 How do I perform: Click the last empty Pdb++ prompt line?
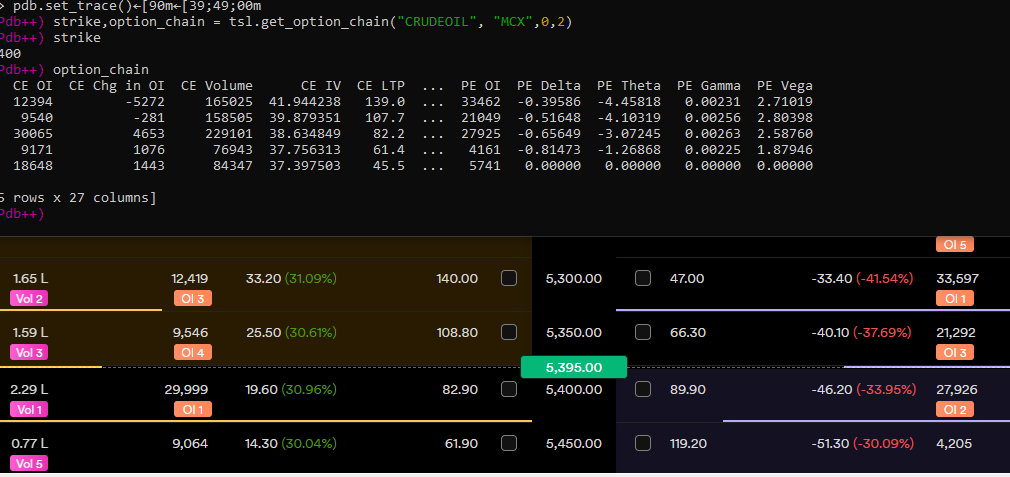point(22,214)
